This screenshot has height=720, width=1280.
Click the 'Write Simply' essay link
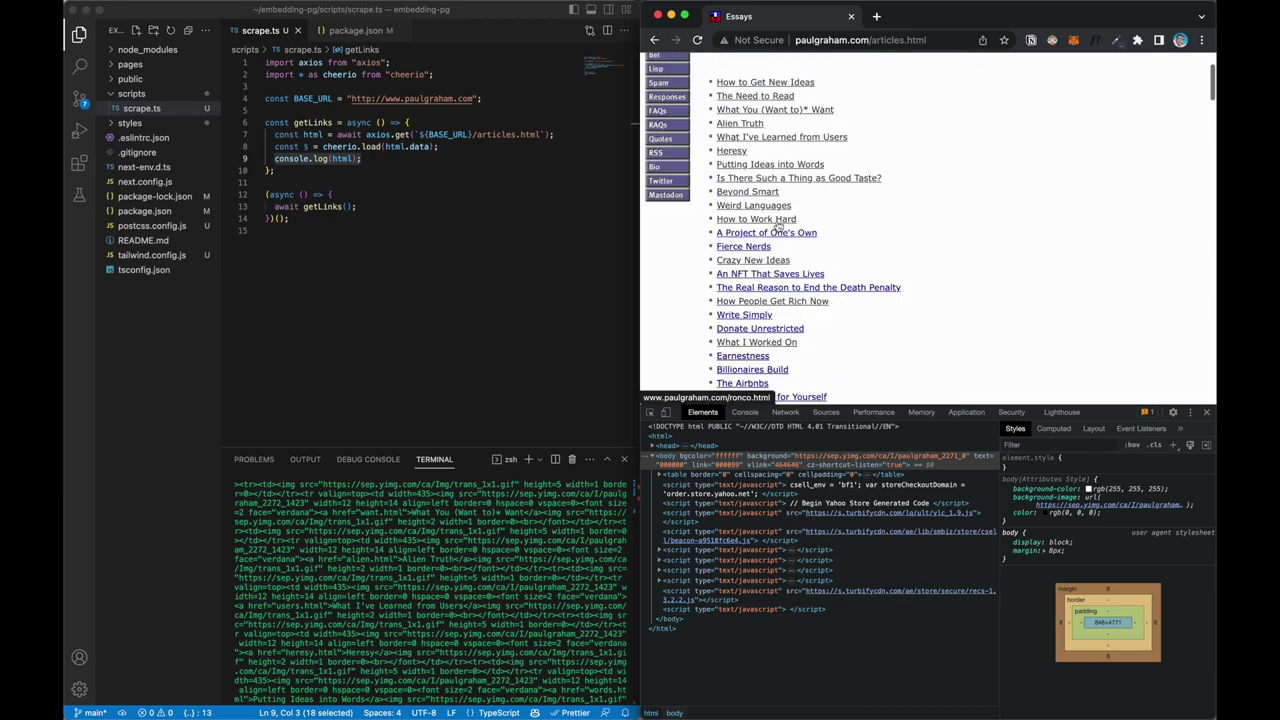coord(744,314)
